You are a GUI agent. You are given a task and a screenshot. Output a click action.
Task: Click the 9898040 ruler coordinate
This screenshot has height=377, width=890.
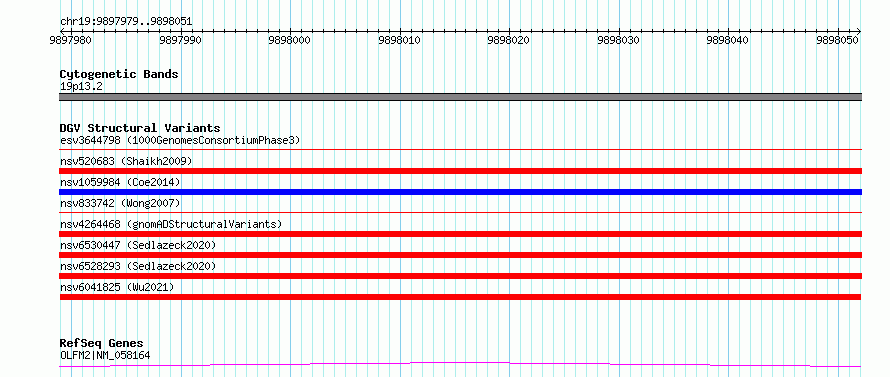pyautogui.click(x=728, y=40)
